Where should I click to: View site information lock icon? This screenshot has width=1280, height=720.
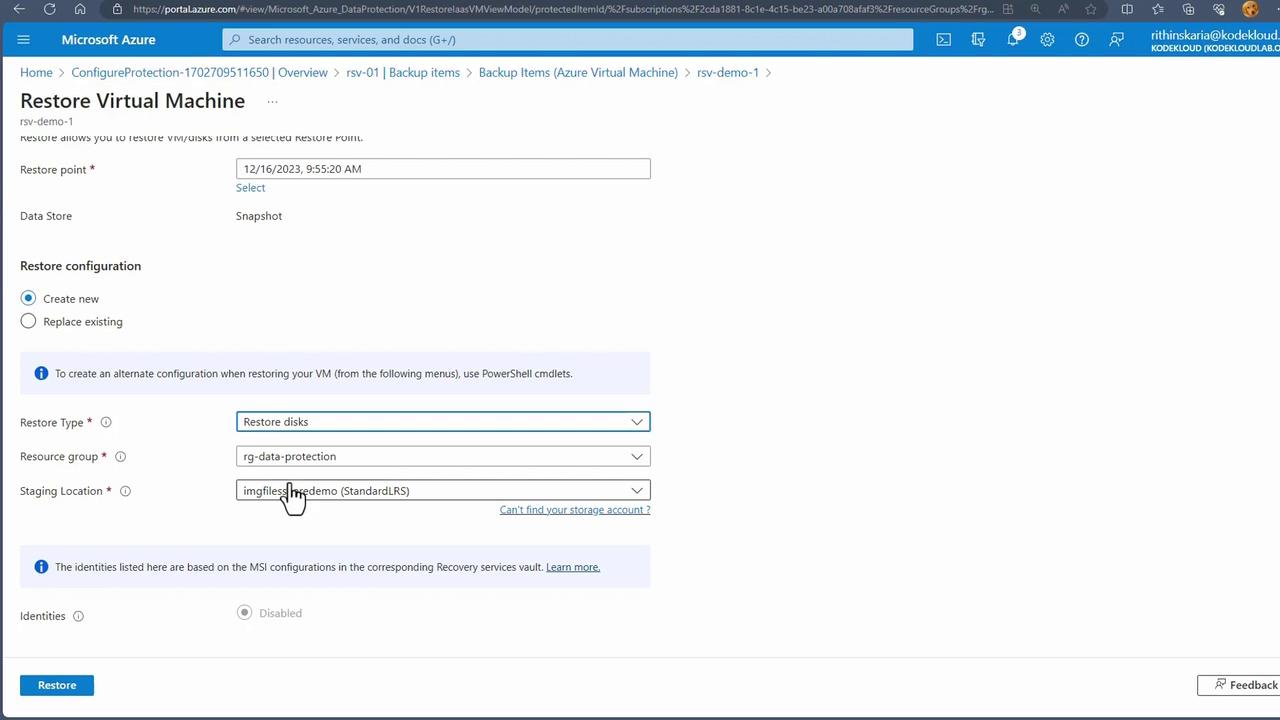(x=117, y=9)
